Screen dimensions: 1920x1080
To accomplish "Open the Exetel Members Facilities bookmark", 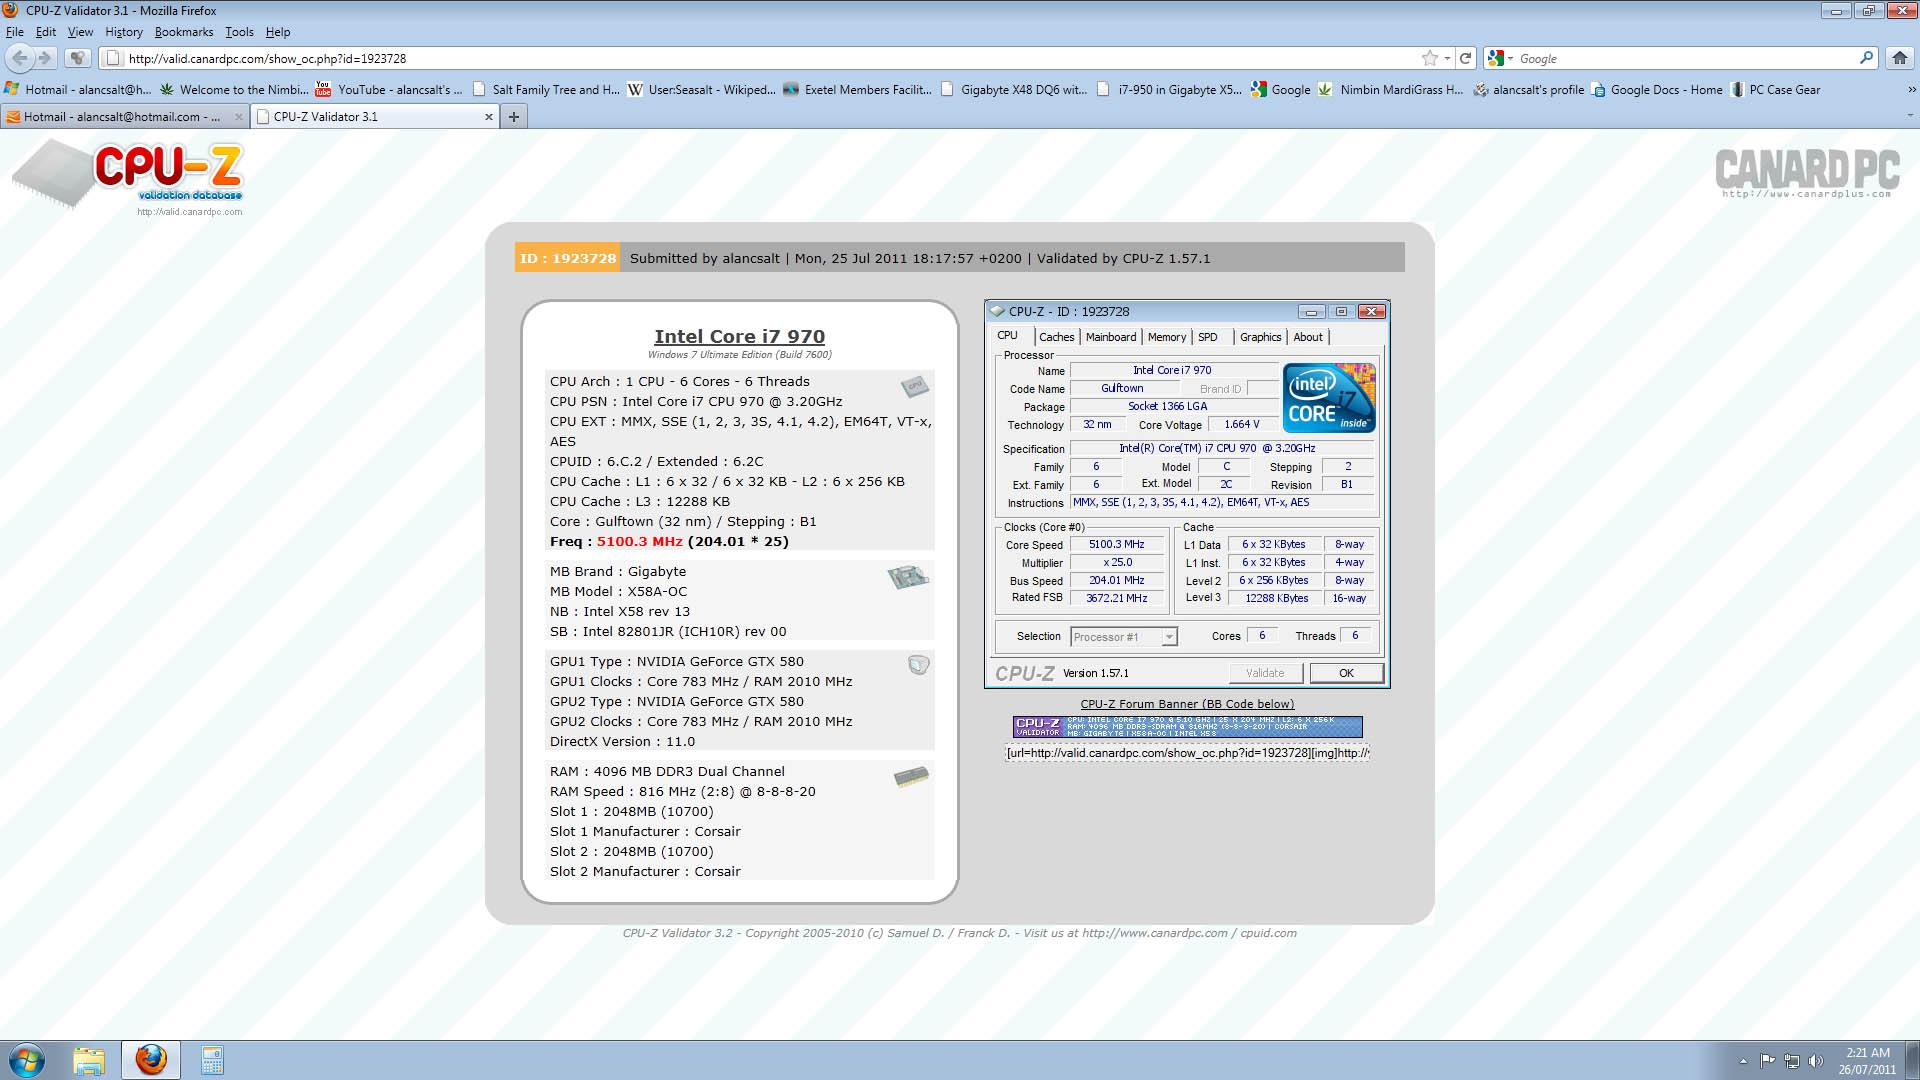I will [x=857, y=89].
